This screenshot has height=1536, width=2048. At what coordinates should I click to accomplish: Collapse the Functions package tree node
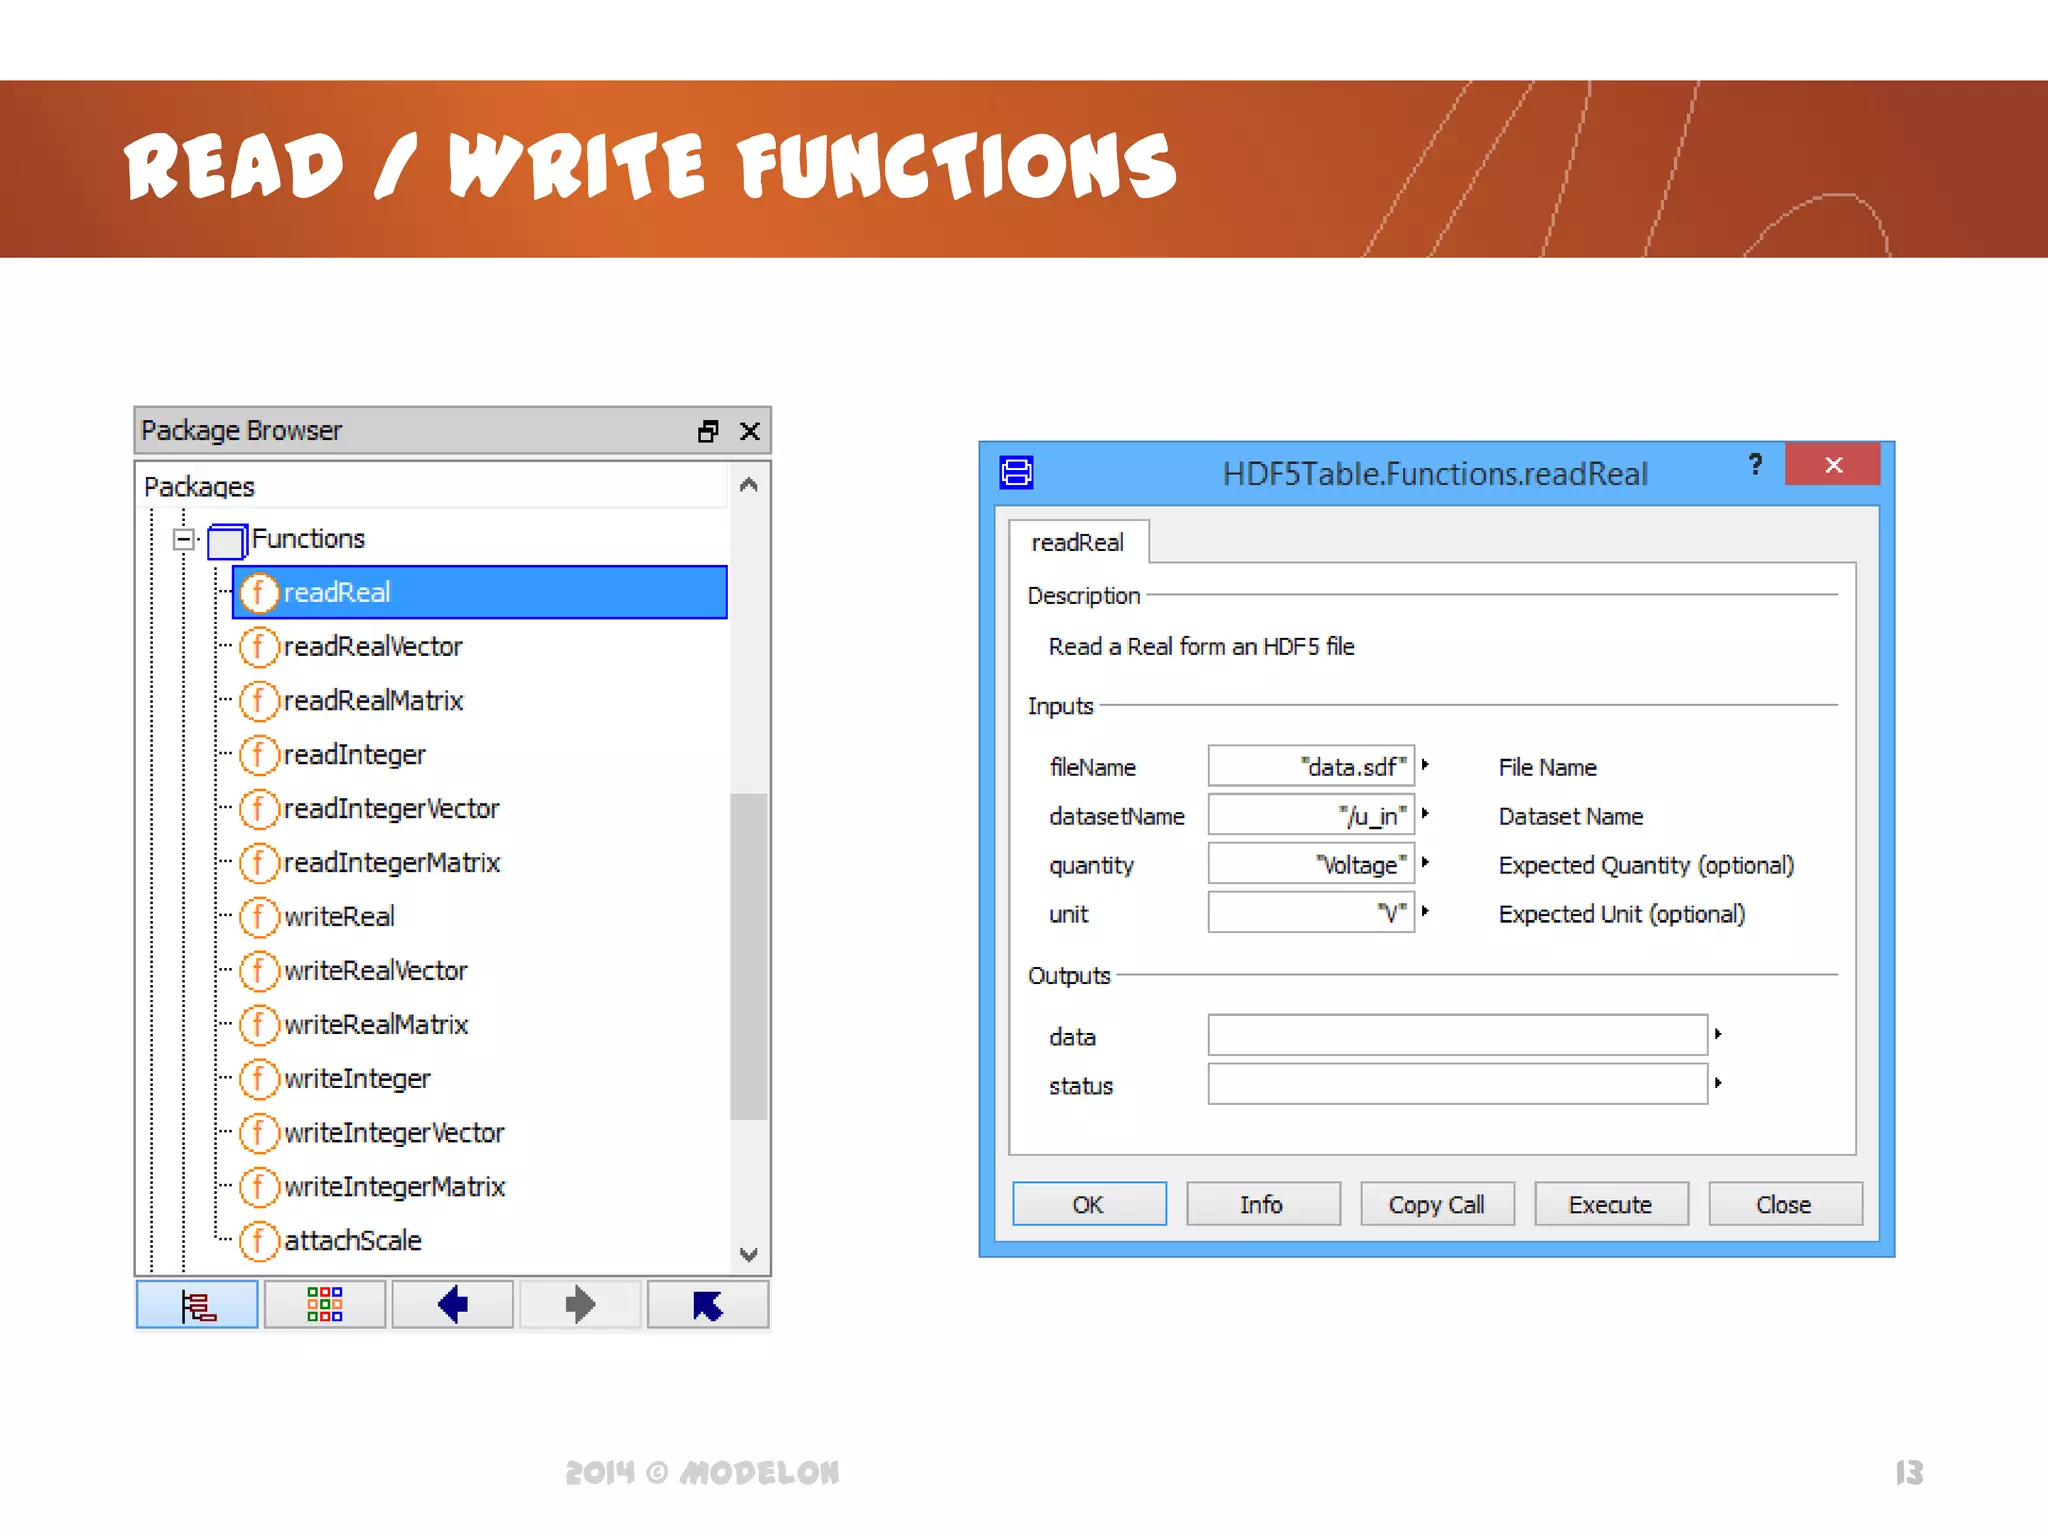[x=183, y=539]
